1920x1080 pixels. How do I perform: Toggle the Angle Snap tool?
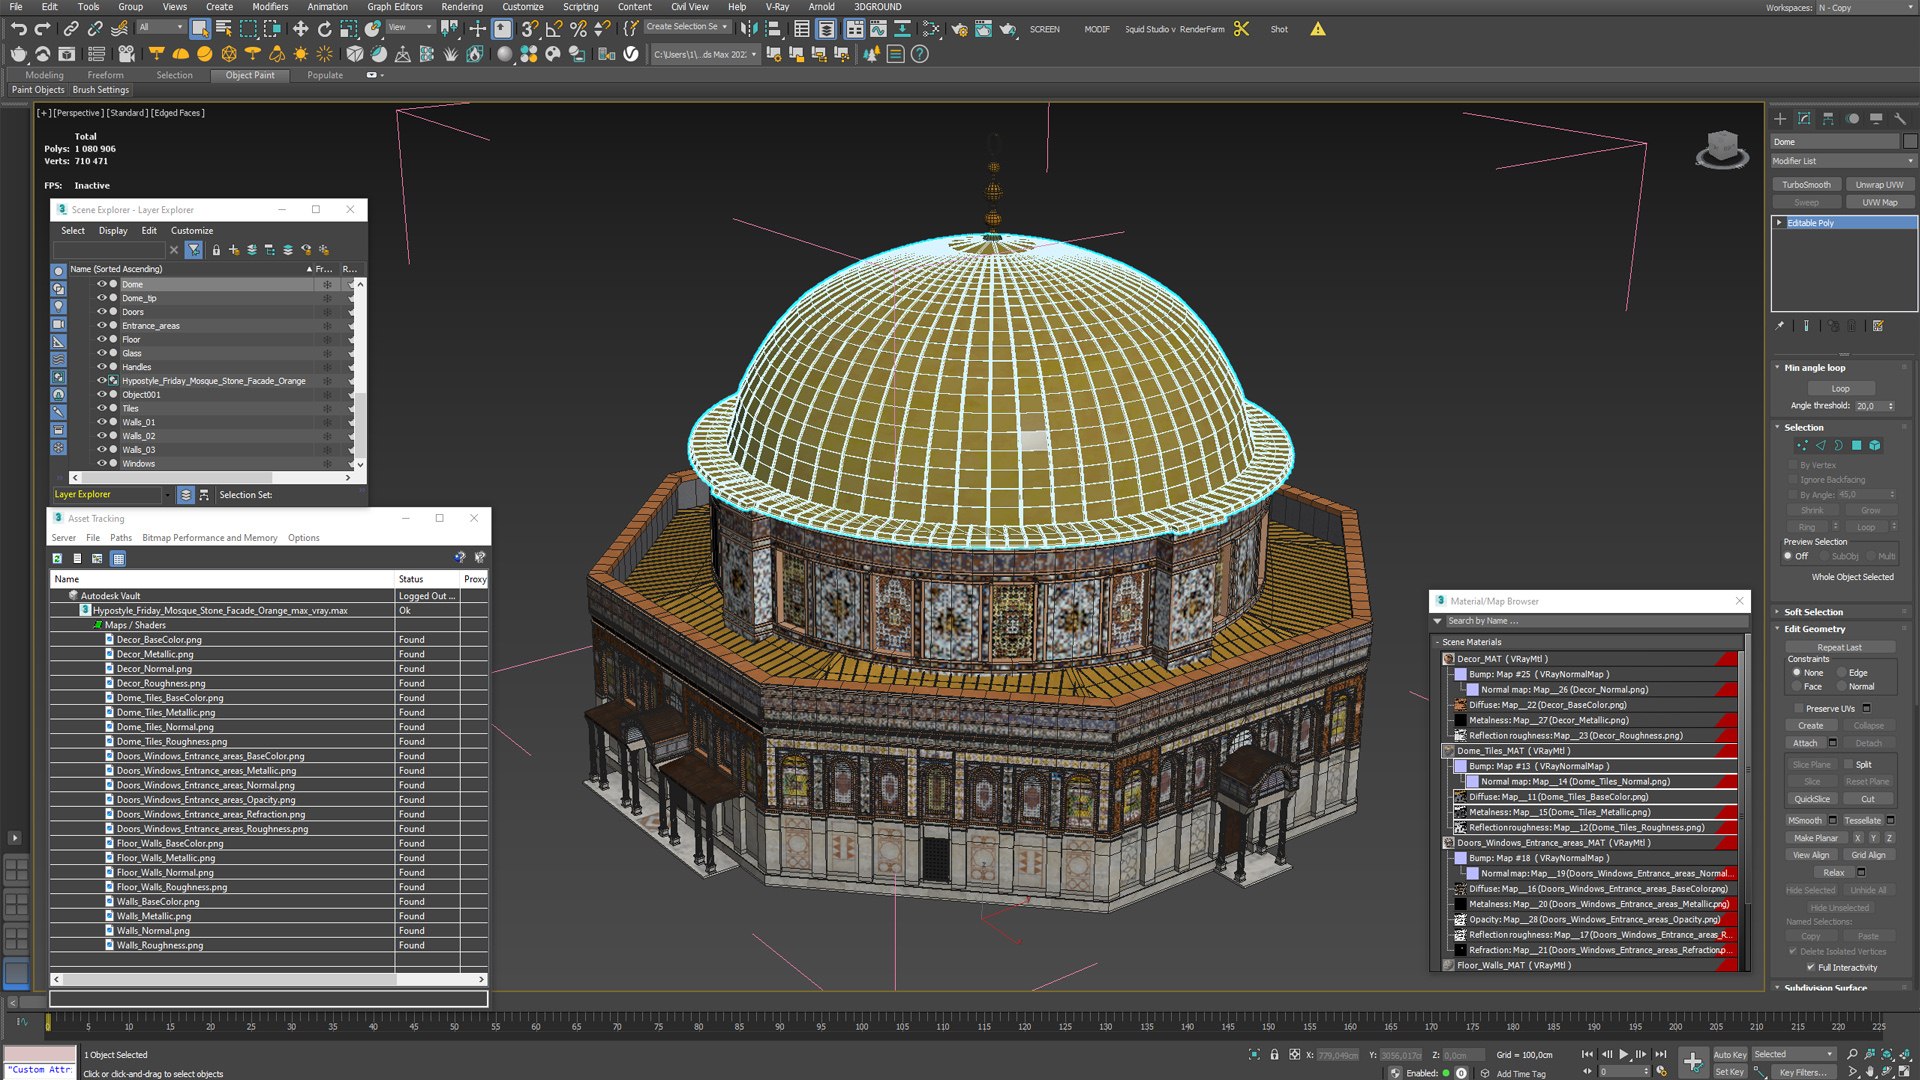(x=554, y=29)
